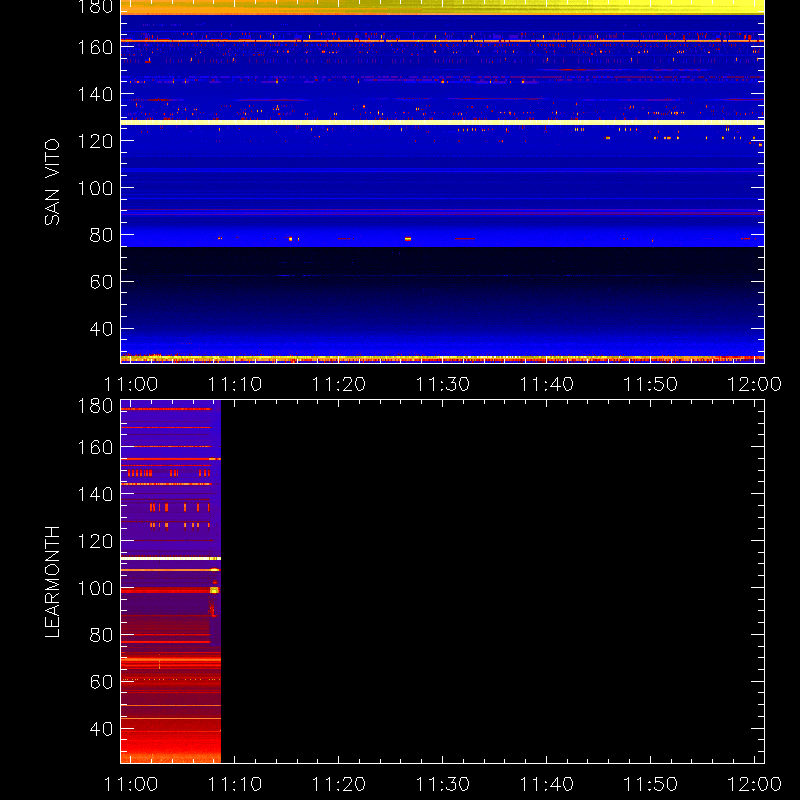Image resolution: width=800 pixels, height=800 pixels.
Task: Select 12:00 time label under San Vito plot
Action: pyautogui.click(x=754, y=384)
